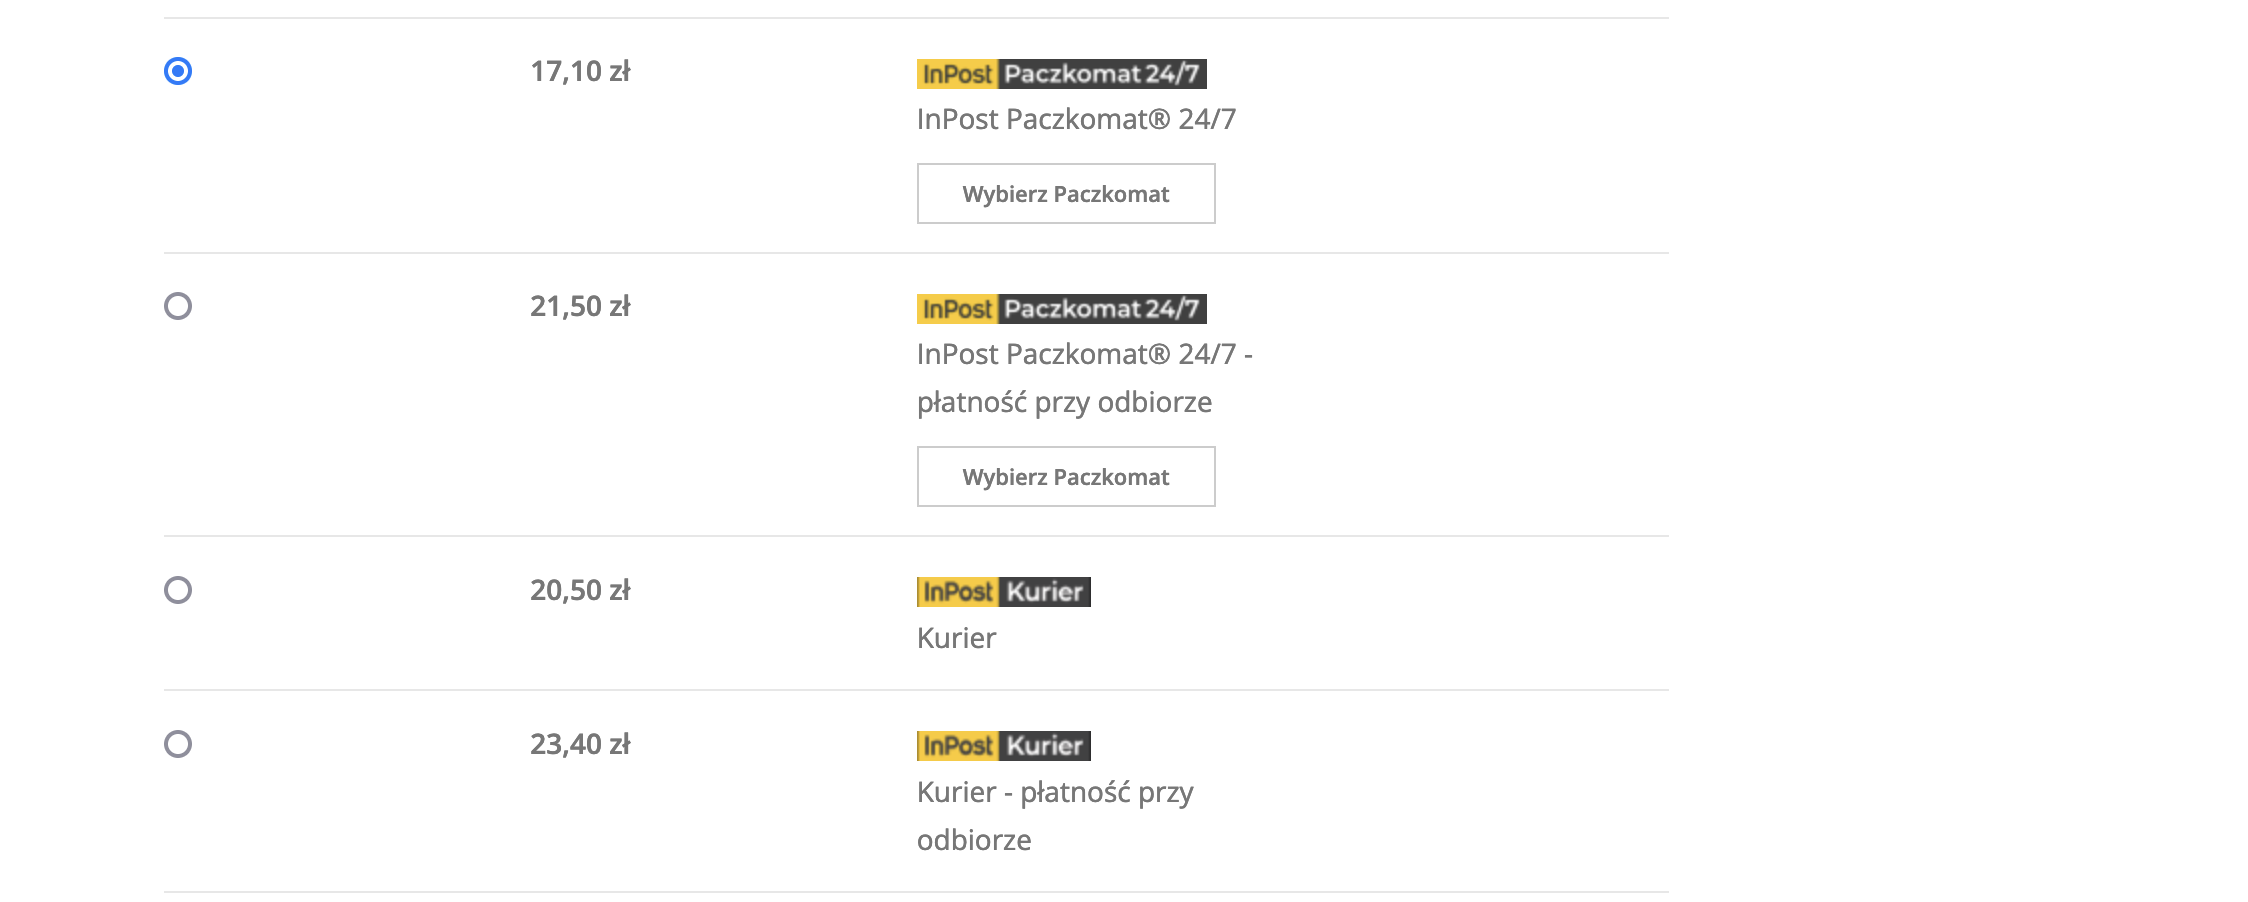Click the 23,40 zł price
The height and width of the screenshot is (902, 2248).
pyautogui.click(x=580, y=745)
